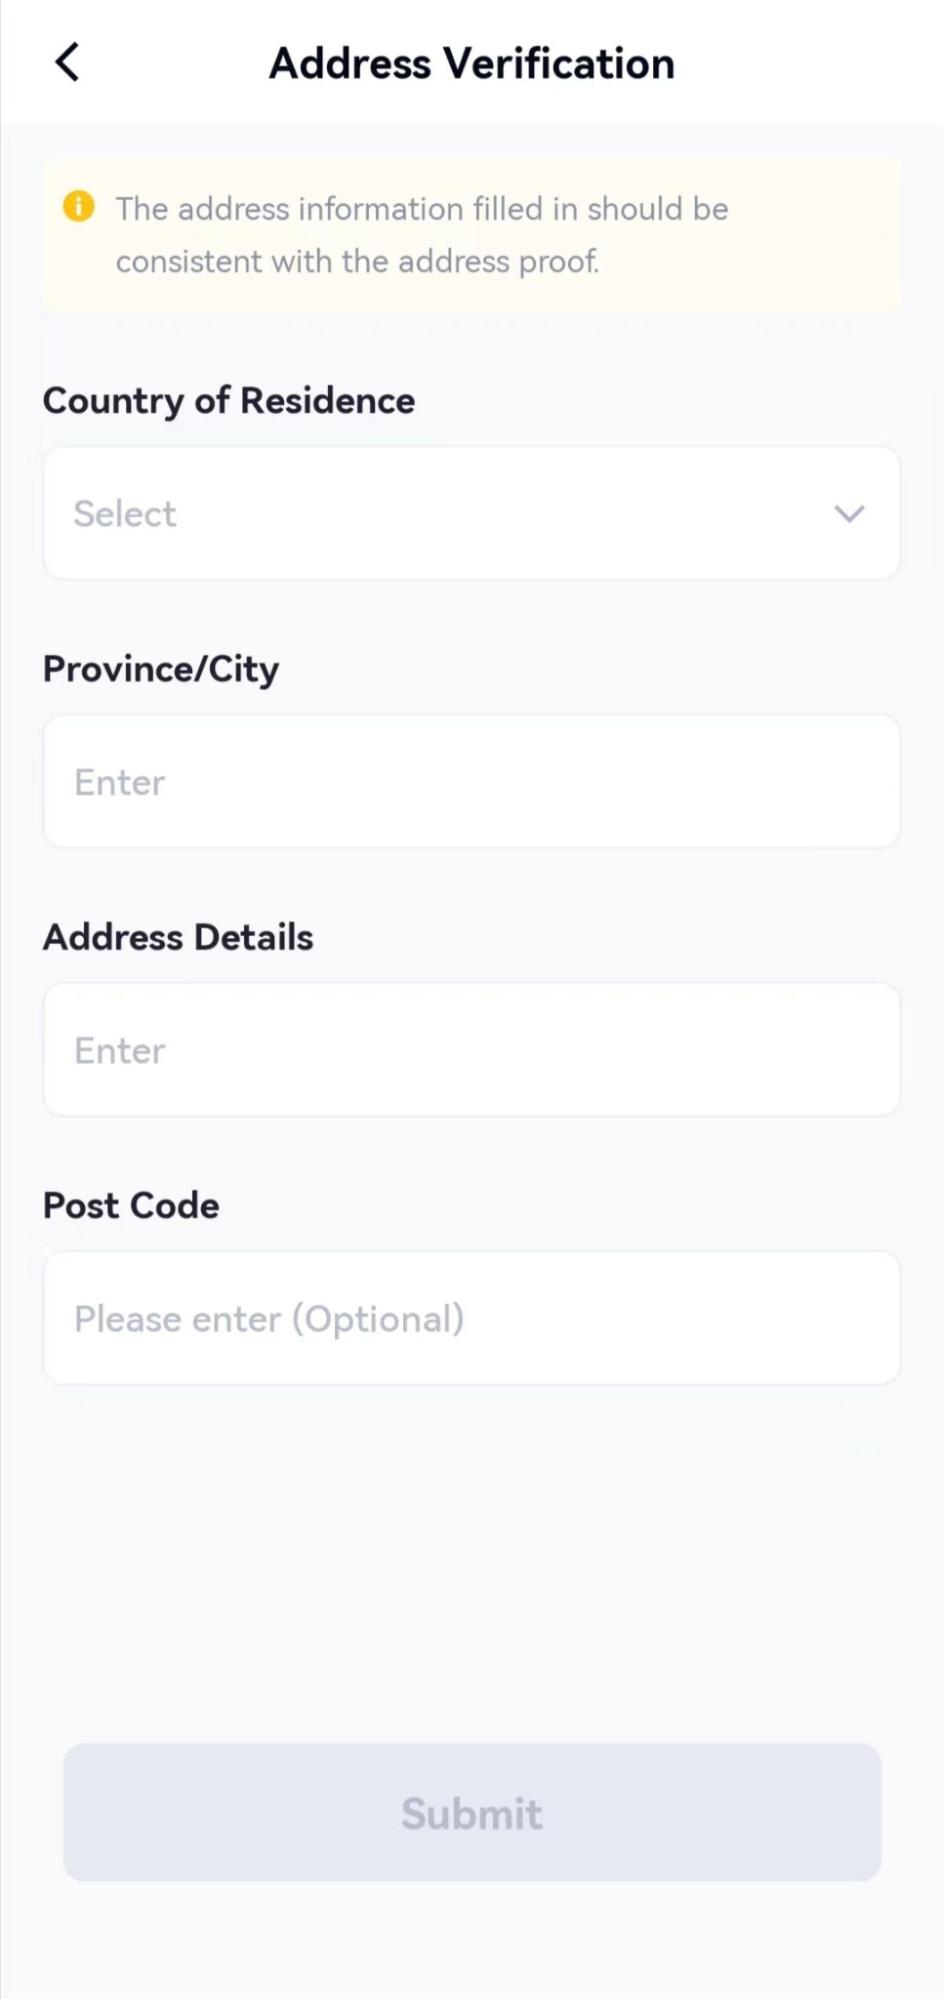The width and height of the screenshot is (944, 1999).
Task: Focus the Province/City input field
Action: click(x=471, y=781)
